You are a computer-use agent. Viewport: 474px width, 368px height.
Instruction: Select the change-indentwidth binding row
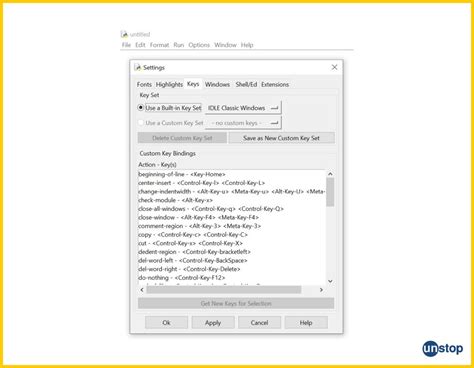232,192
